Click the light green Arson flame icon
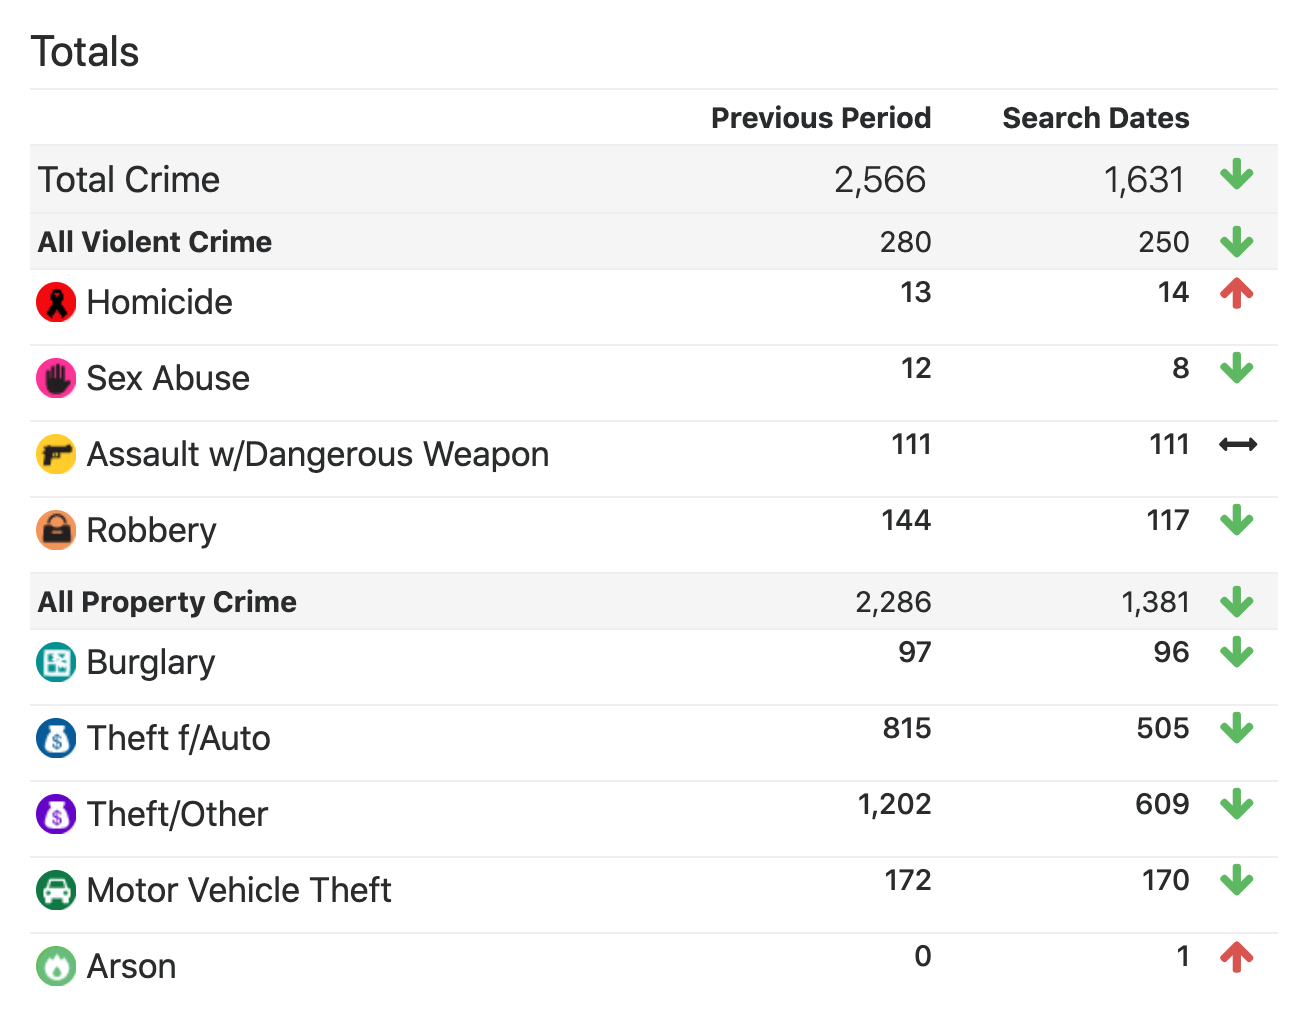The height and width of the screenshot is (1012, 1310). point(56,966)
